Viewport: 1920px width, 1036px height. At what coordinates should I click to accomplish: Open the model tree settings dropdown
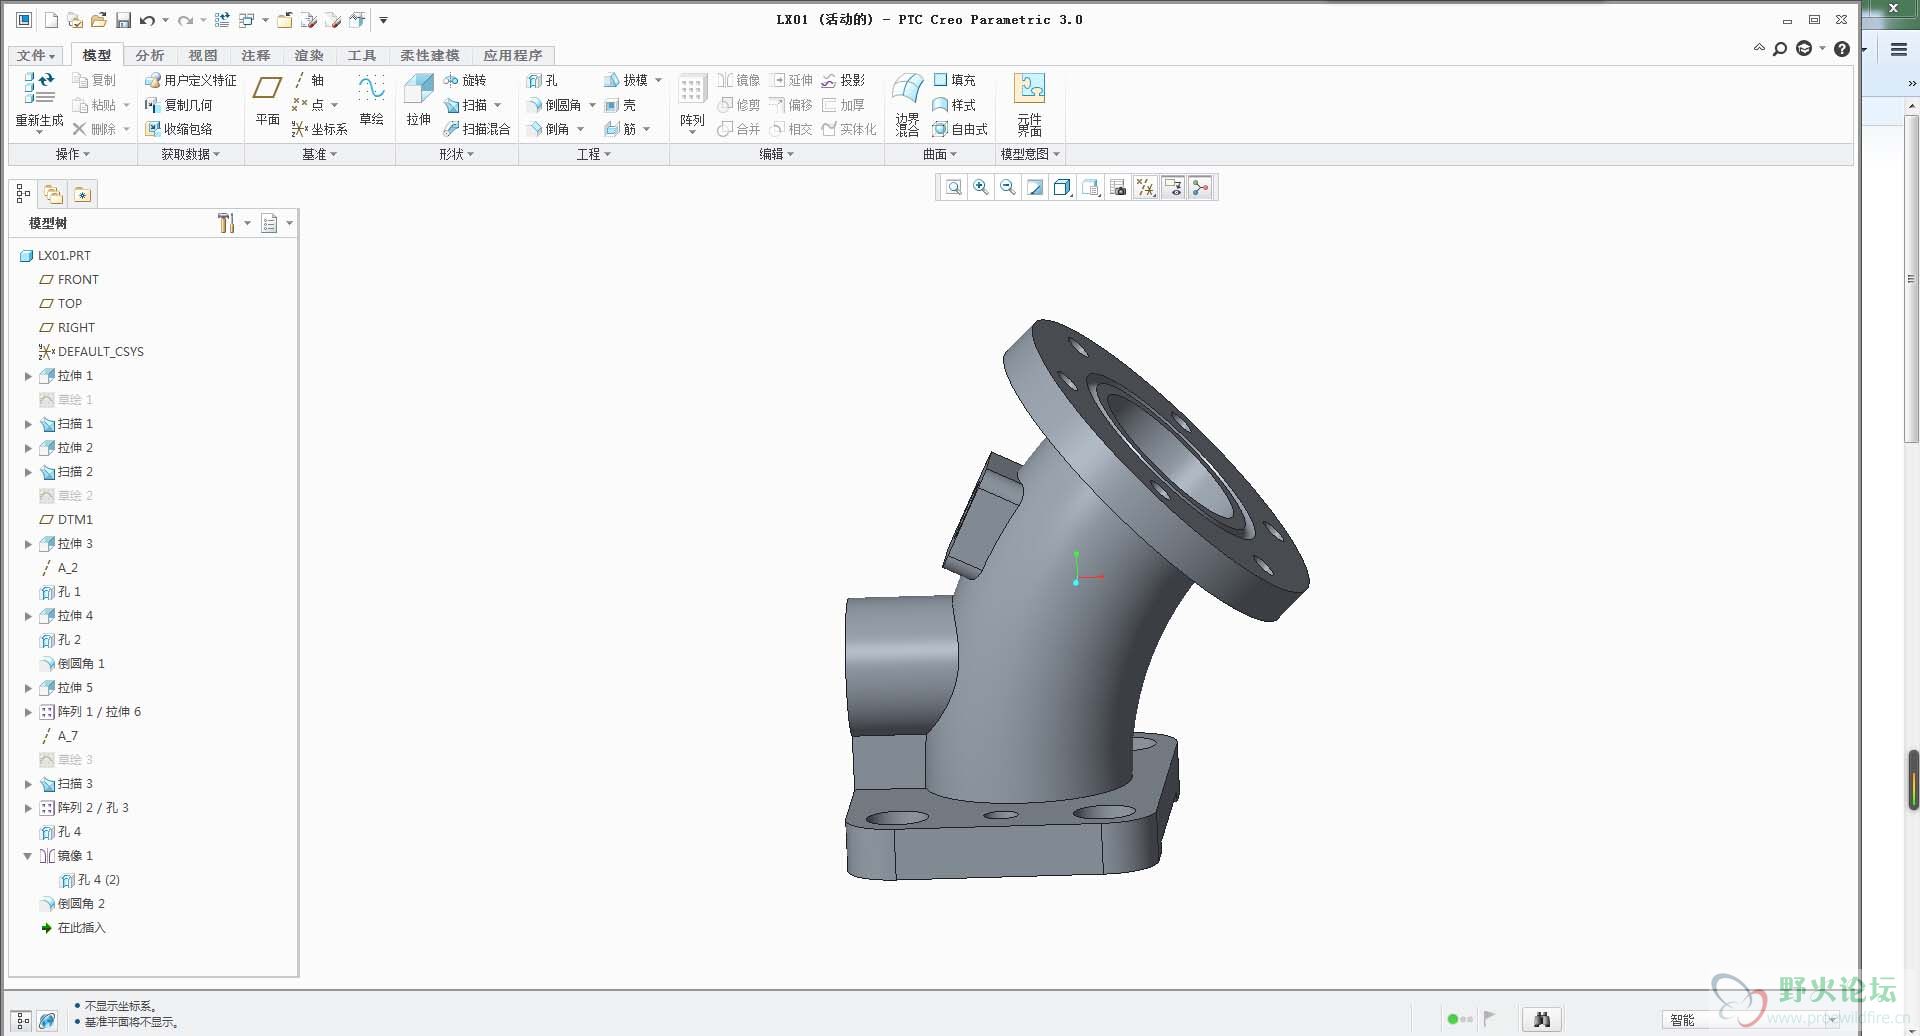click(x=233, y=223)
